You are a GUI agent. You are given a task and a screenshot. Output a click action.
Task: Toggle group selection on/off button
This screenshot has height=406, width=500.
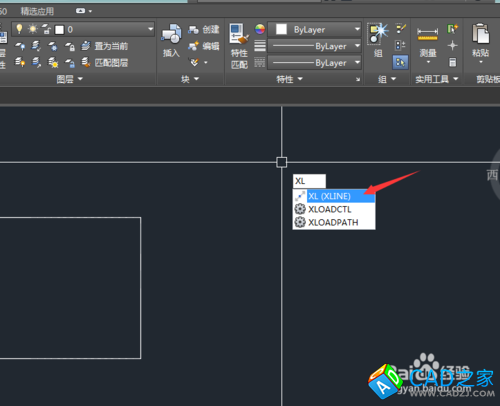[x=400, y=62]
